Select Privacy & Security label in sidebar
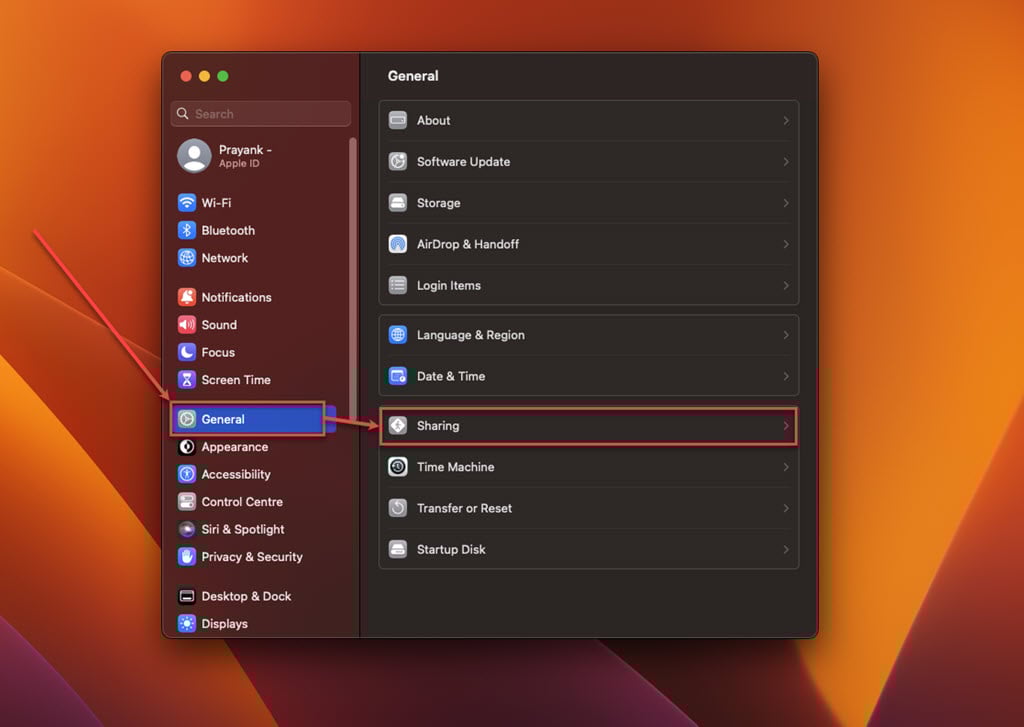 [x=251, y=556]
